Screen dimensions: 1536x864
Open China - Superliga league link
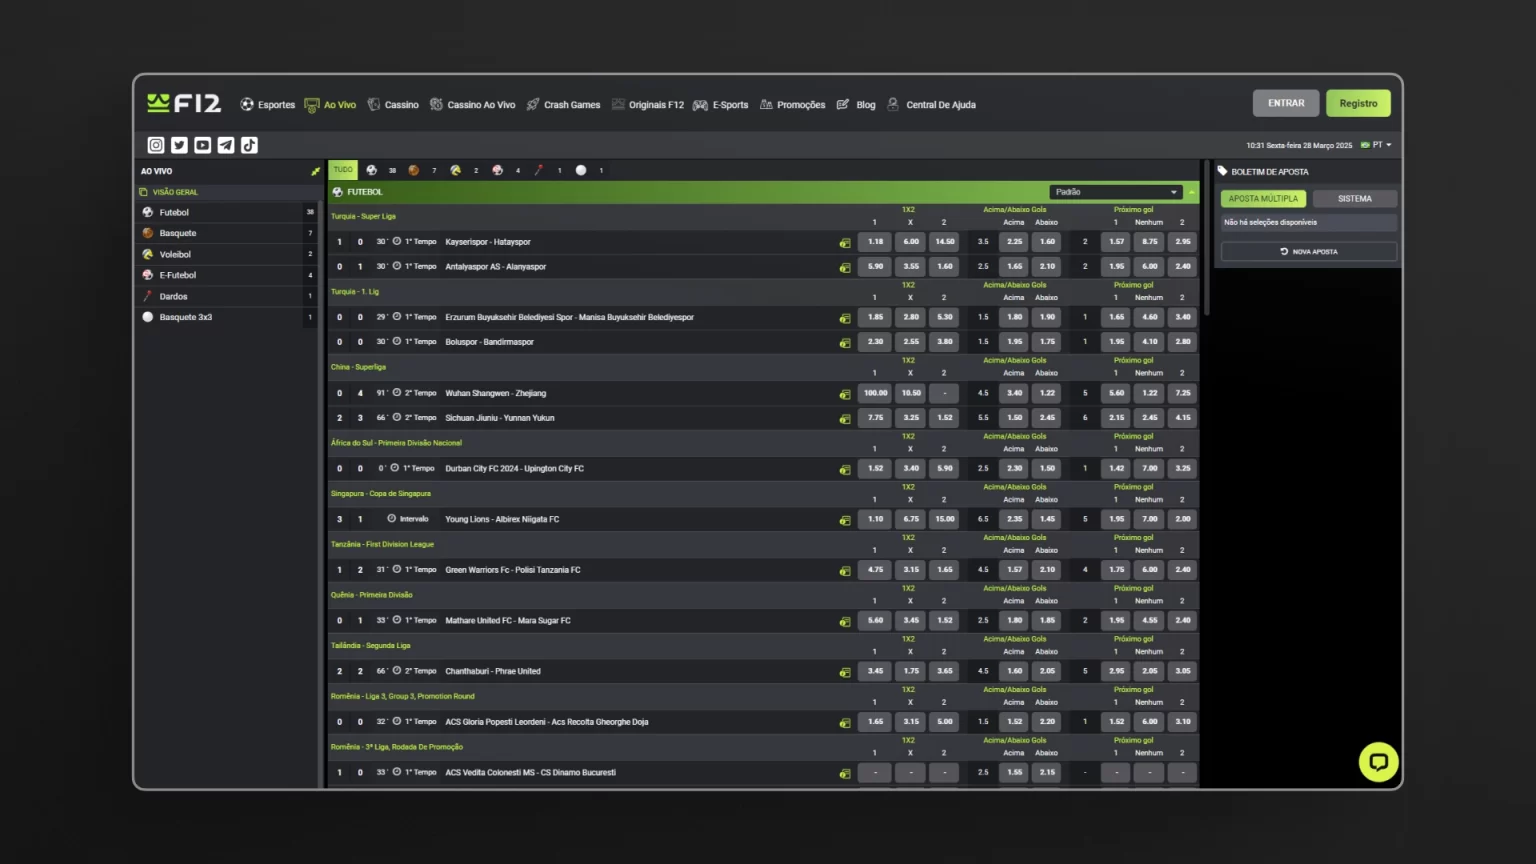coord(359,367)
